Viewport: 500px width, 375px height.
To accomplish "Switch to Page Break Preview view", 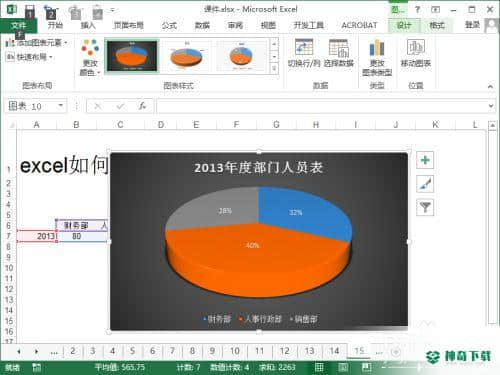I will click(367, 367).
